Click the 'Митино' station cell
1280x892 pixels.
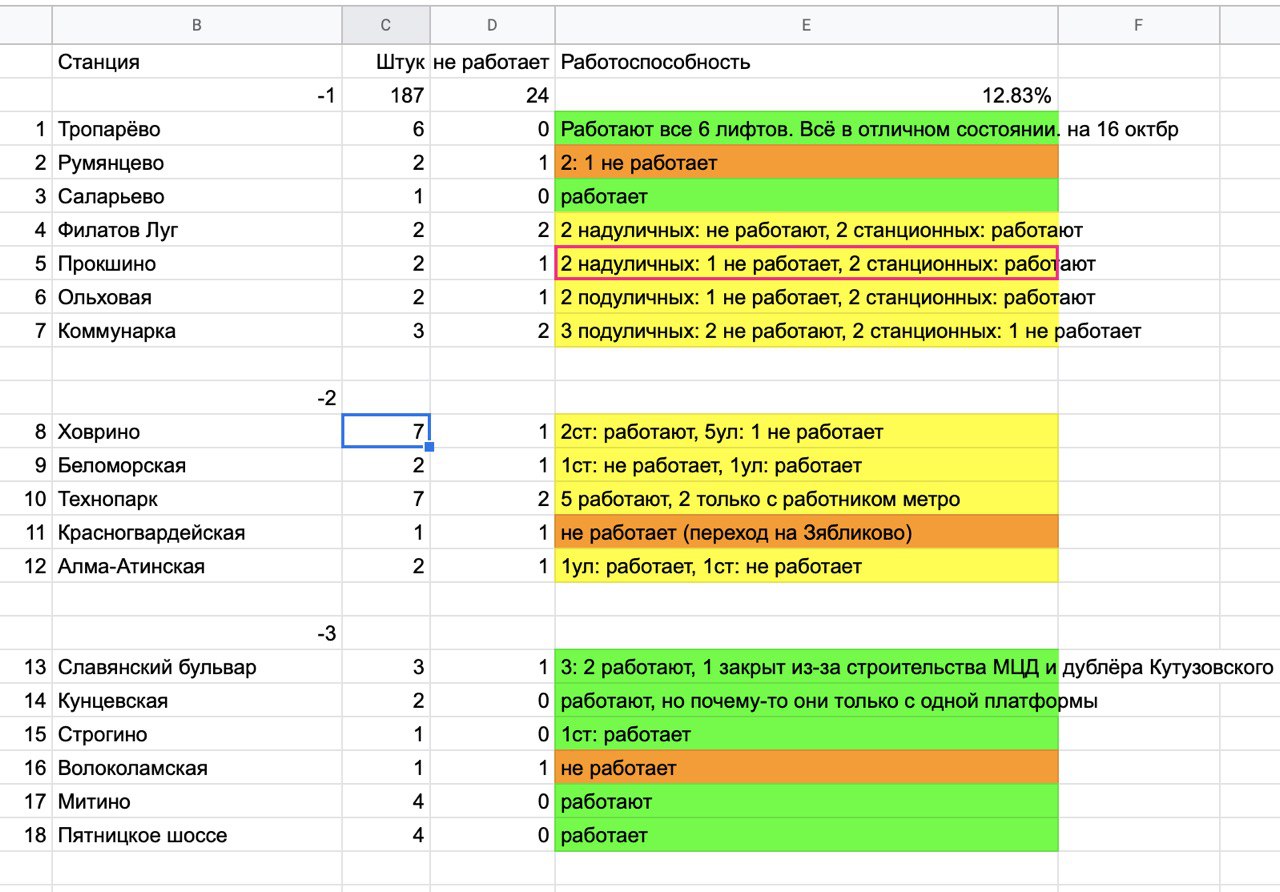(x=197, y=801)
